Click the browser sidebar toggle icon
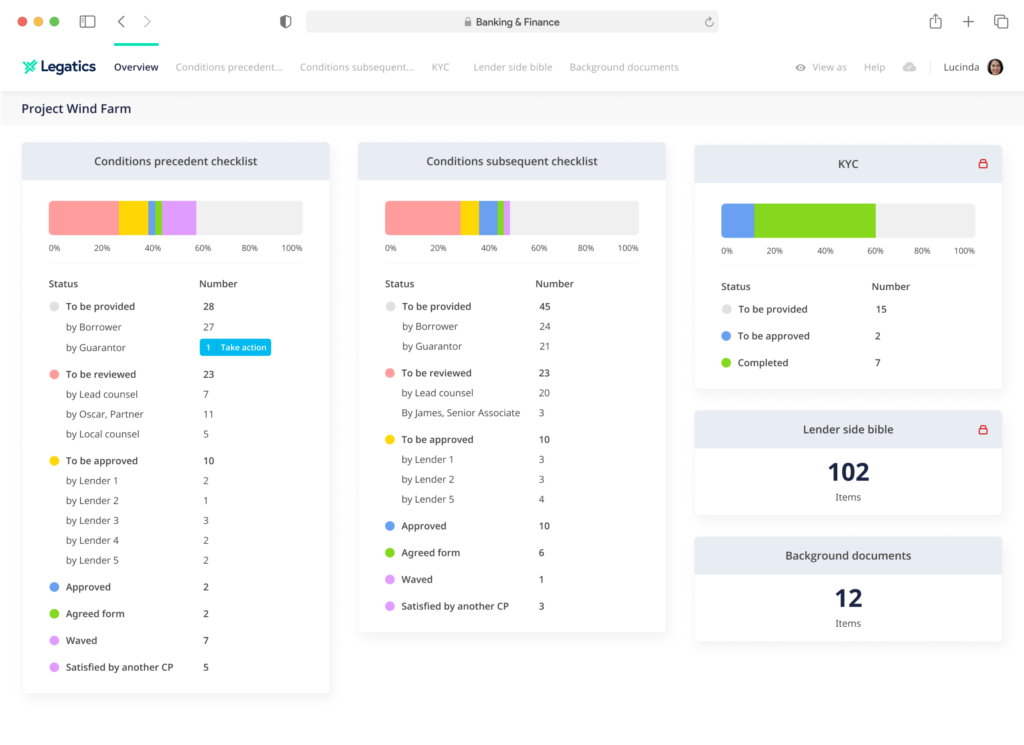The image size is (1024, 745). tap(88, 21)
